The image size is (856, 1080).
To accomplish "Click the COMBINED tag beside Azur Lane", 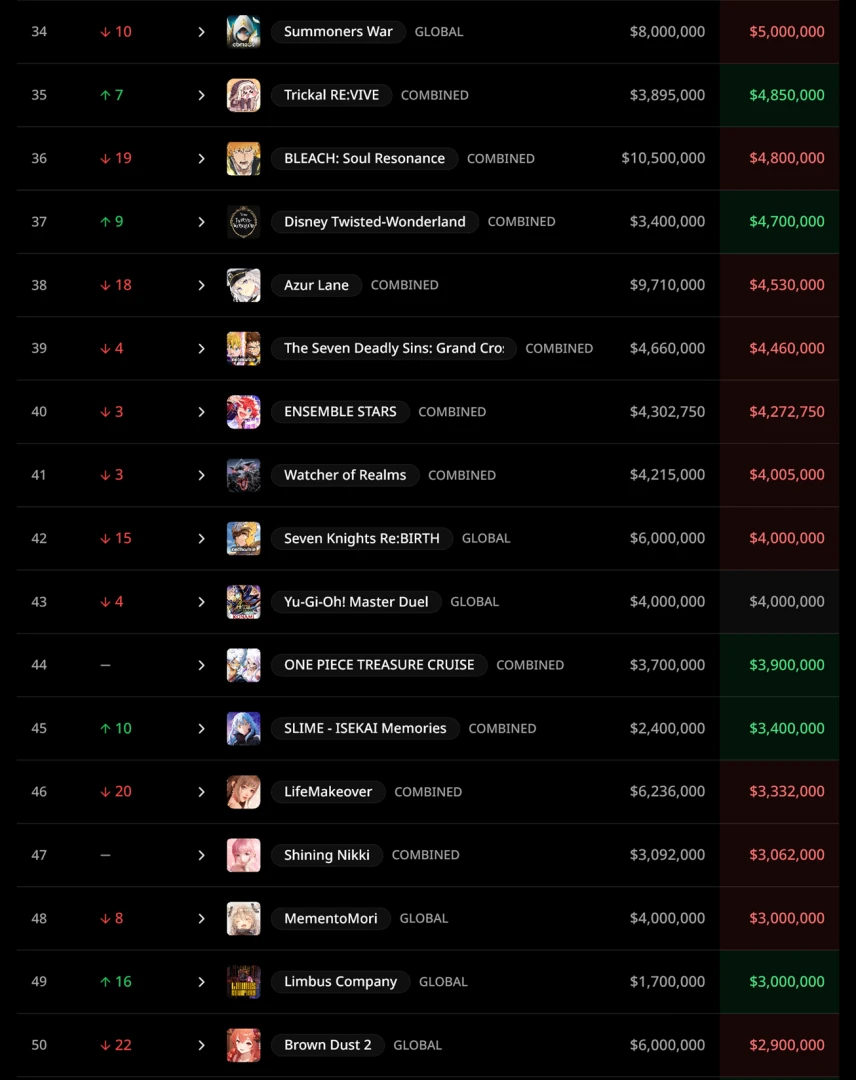I will [x=404, y=285].
